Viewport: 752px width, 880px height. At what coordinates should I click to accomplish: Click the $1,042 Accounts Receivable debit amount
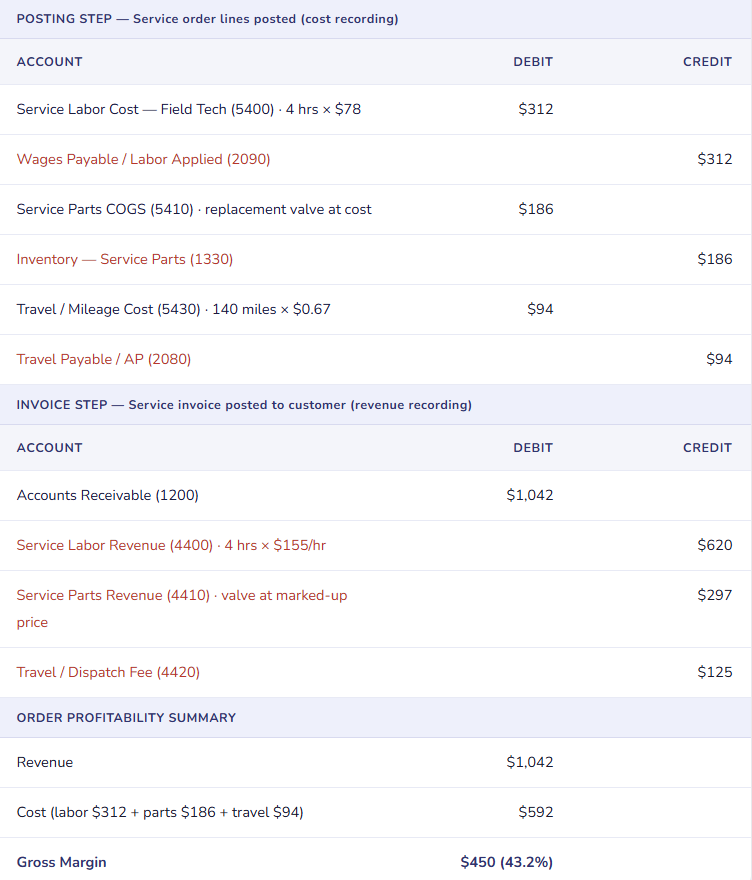point(529,495)
